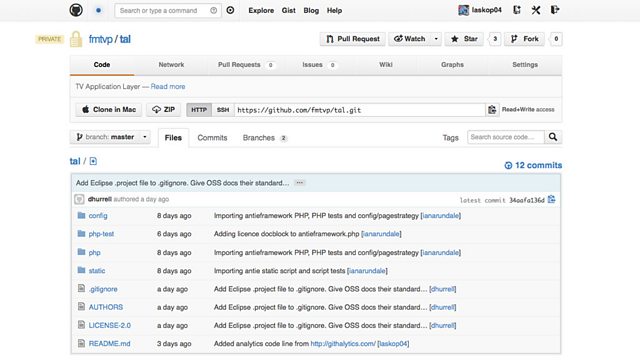This screenshot has height=360, width=640.
Task: Click the sign out icon
Action: [555, 10]
